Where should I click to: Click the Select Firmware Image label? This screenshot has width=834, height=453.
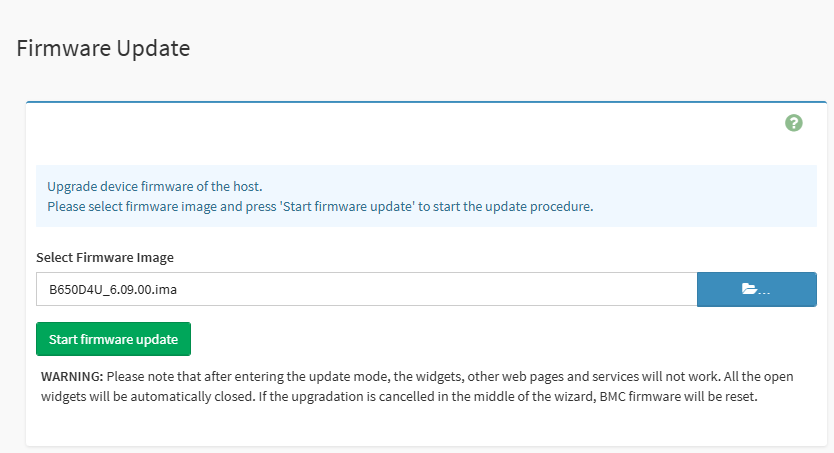[105, 257]
